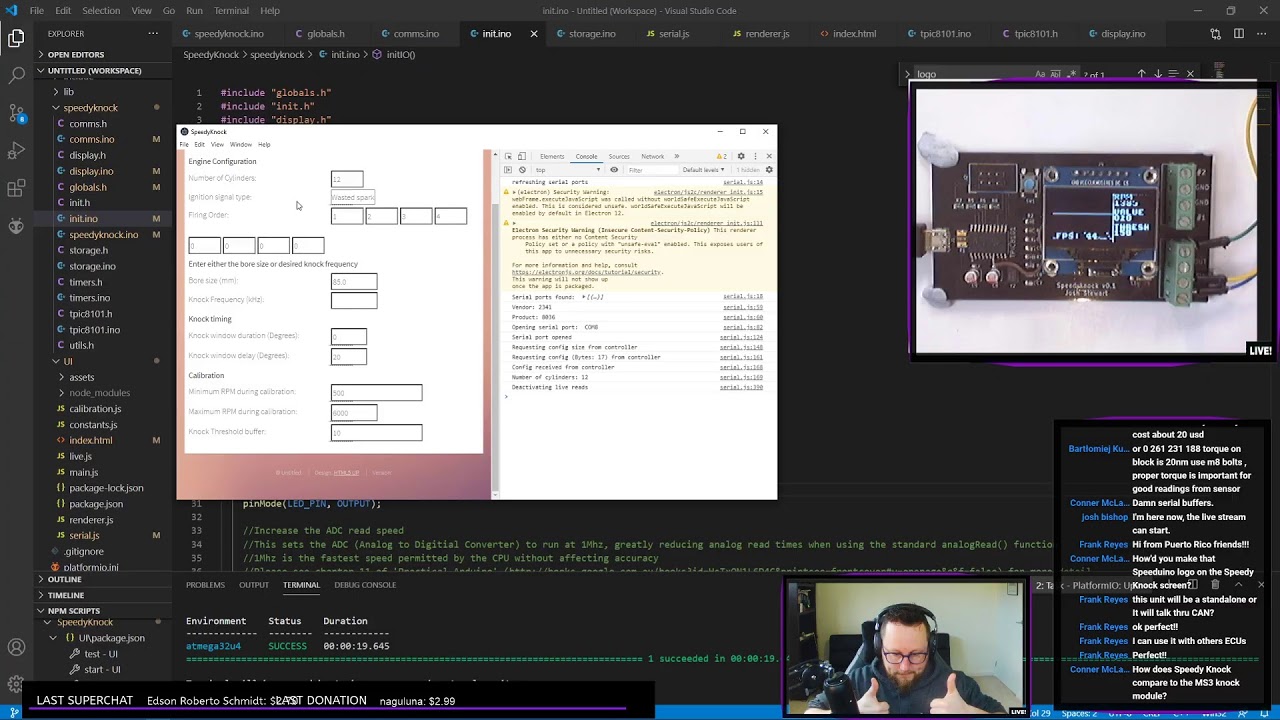The height and width of the screenshot is (720, 1280).
Task: Click Number of Cylinders input field
Action: pos(347,179)
